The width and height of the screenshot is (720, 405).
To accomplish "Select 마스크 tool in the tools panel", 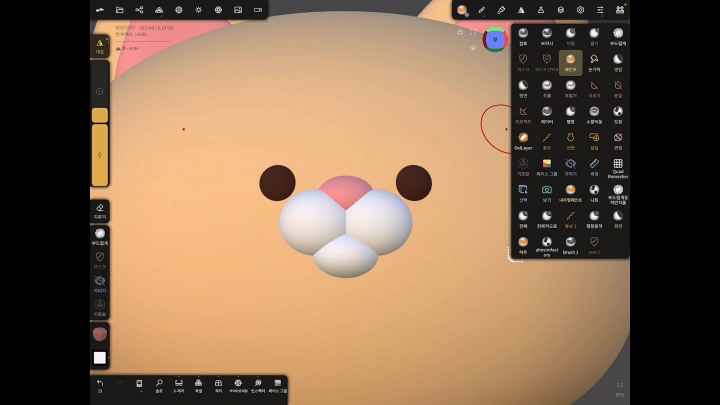I will click(523, 62).
